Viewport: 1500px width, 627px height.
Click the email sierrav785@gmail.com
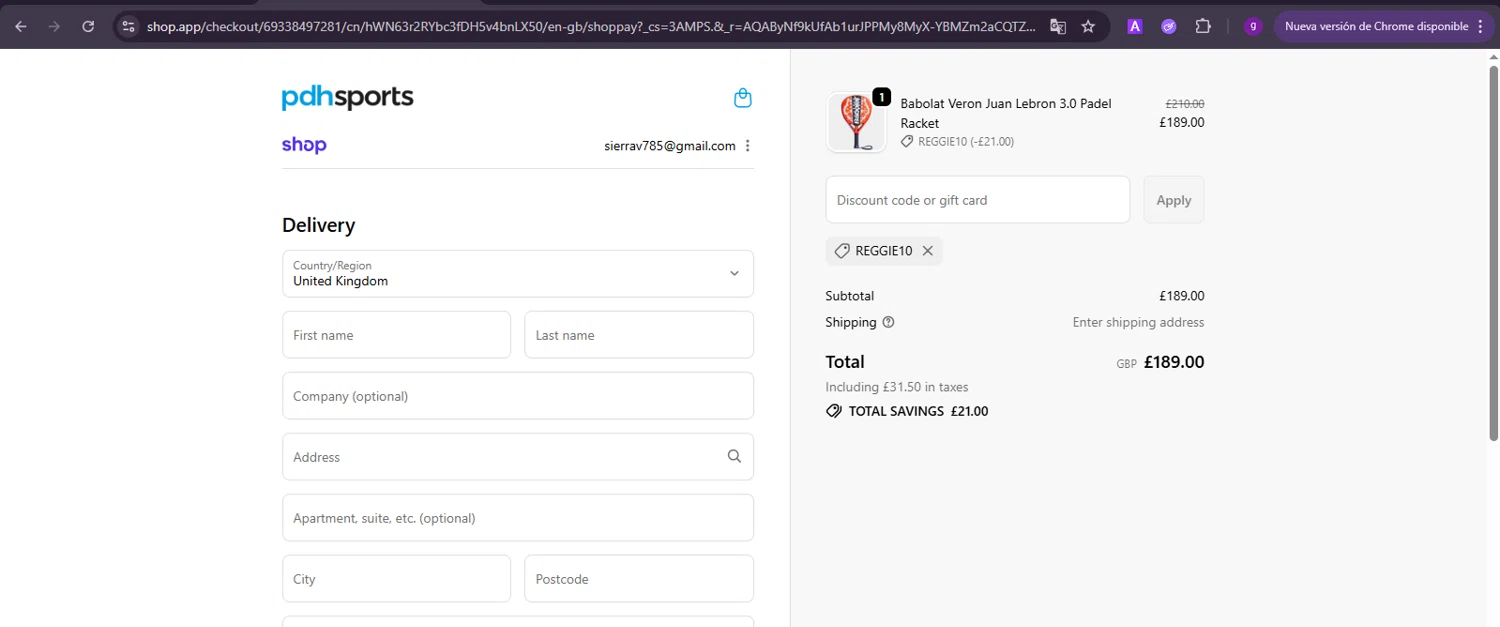[670, 146]
